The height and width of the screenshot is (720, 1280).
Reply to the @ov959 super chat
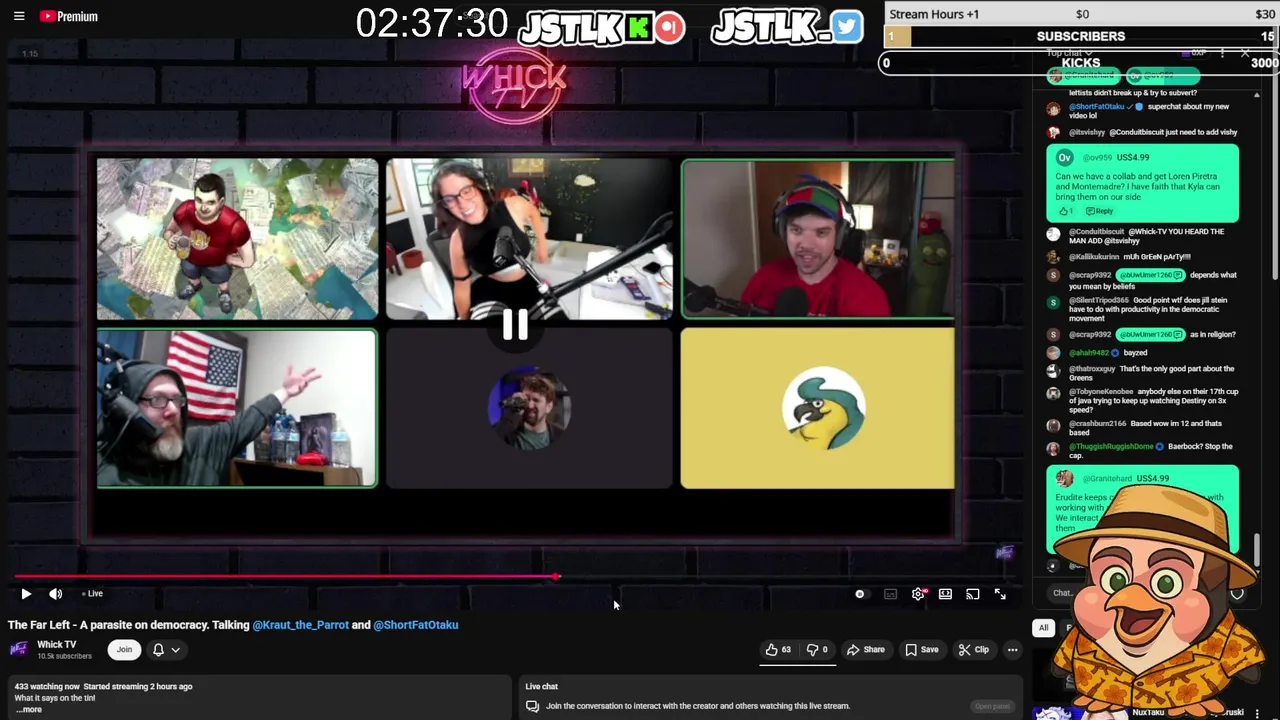(x=1100, y=211)
